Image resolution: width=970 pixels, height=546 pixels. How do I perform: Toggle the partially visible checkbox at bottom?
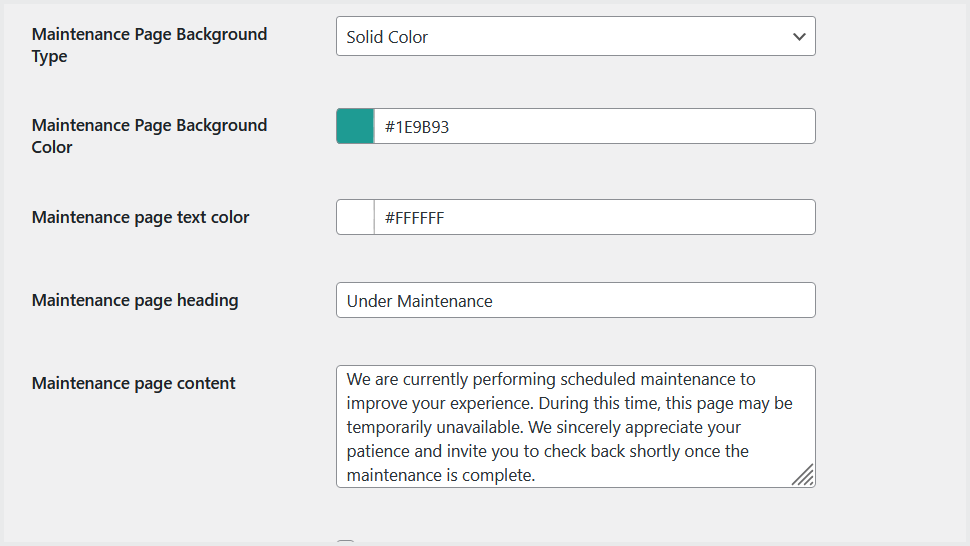[x=345, y=543]
